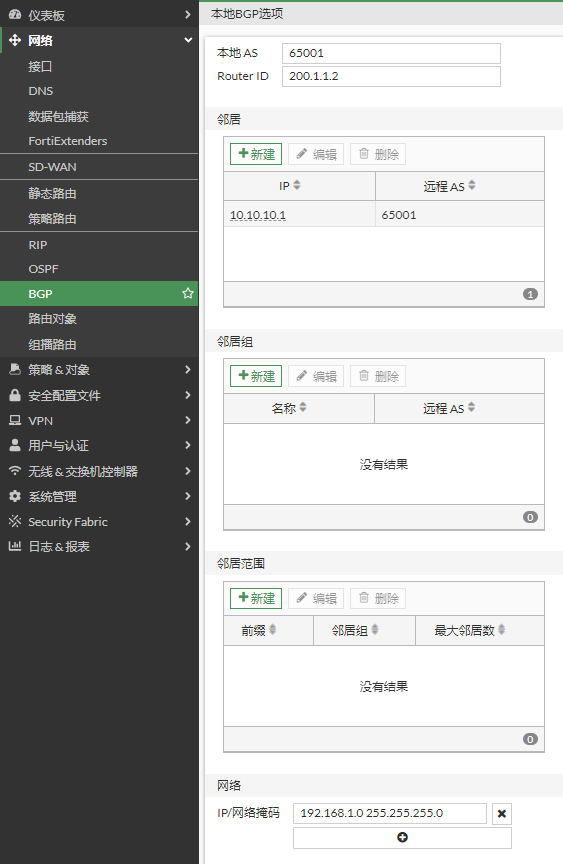Click 新建 in the 邻居范围 section
The image size is (563, 864).
256,598
